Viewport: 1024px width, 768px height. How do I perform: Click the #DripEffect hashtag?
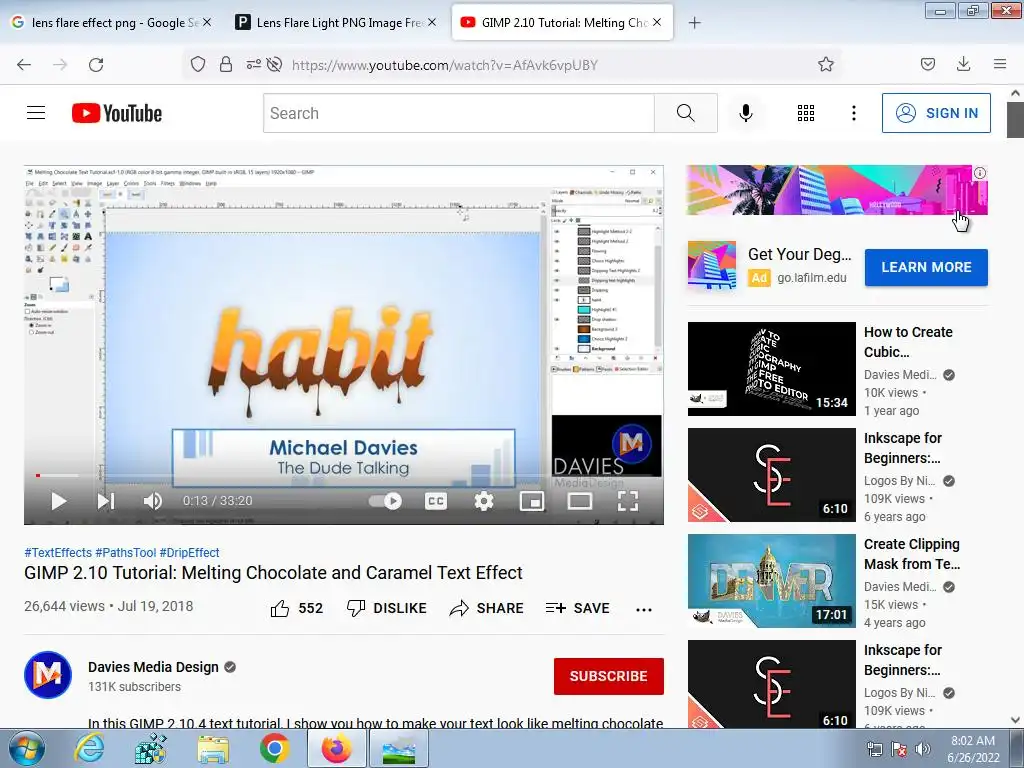pos(189,552)
